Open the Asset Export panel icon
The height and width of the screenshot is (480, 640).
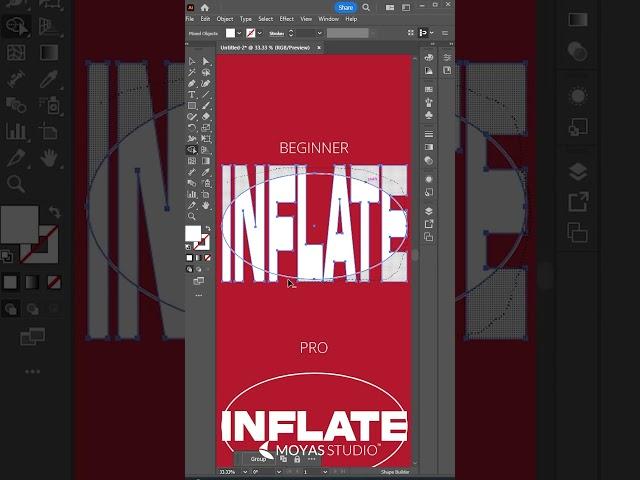(x=429, y=224)
